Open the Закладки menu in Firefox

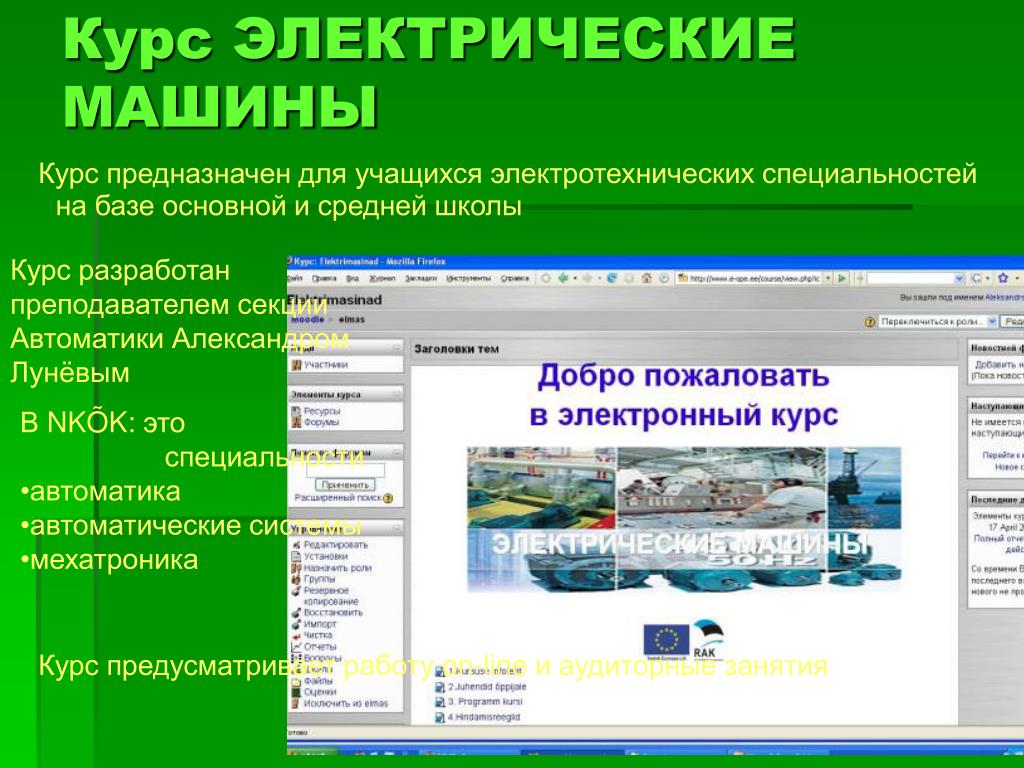pyautogui.click(x=421, y=279)
